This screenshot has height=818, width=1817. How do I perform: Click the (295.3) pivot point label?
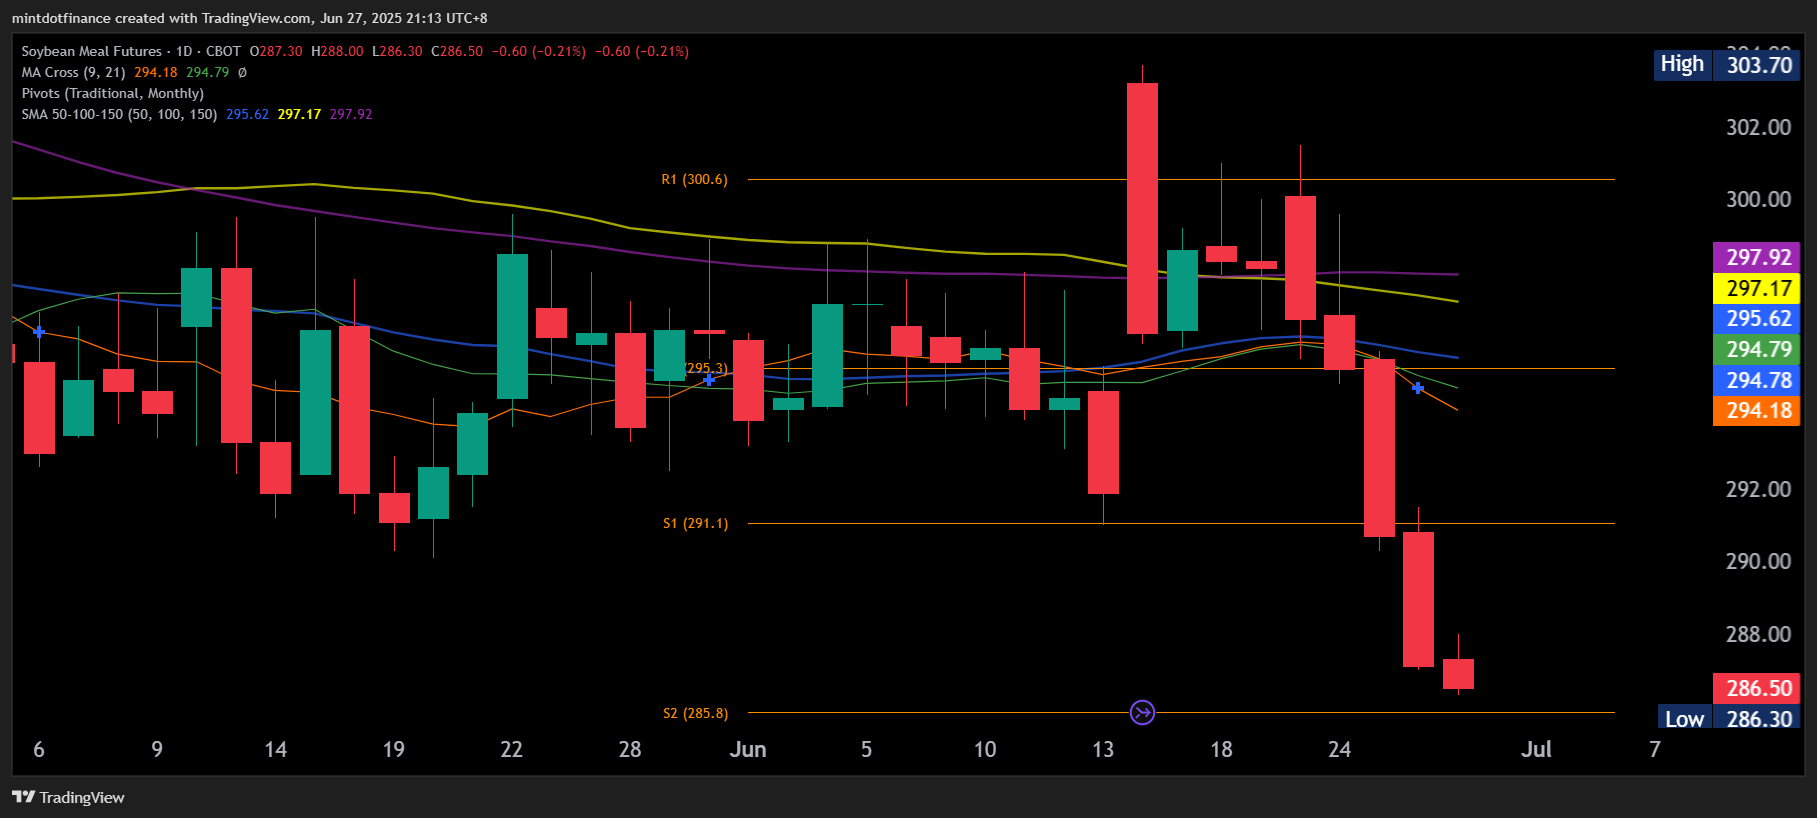pos(705,368)
